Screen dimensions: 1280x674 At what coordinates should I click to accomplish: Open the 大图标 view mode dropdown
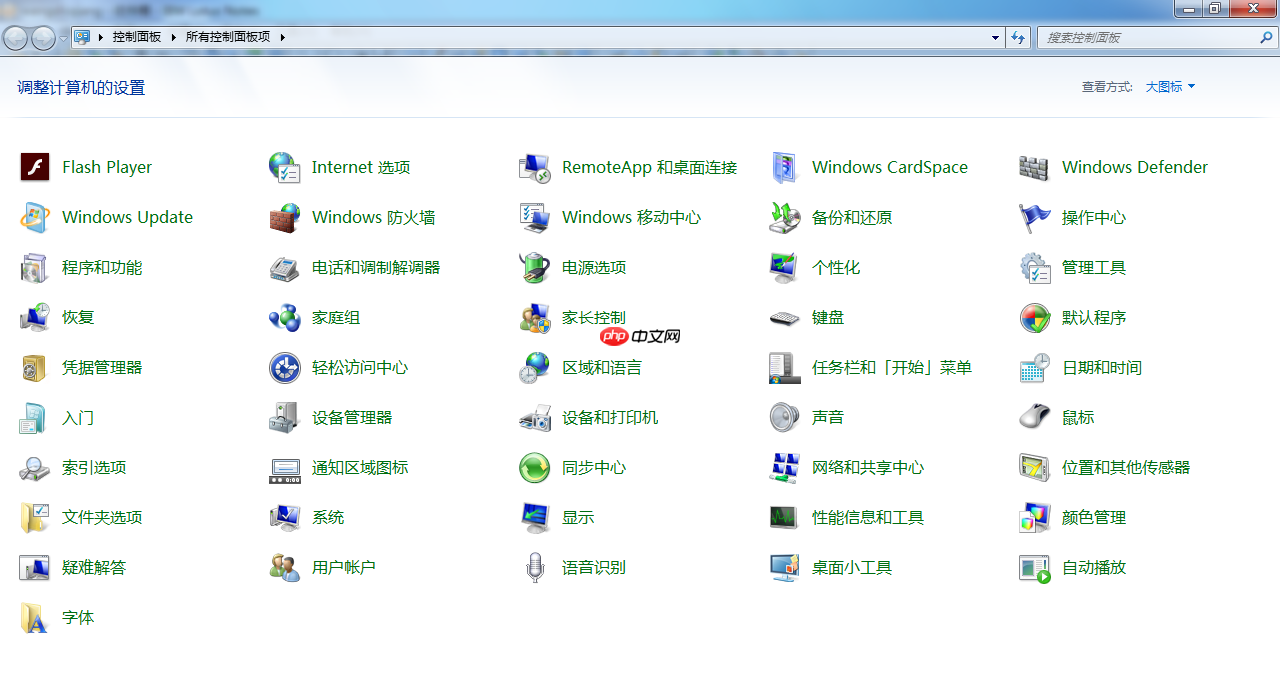click(1170, 87)
